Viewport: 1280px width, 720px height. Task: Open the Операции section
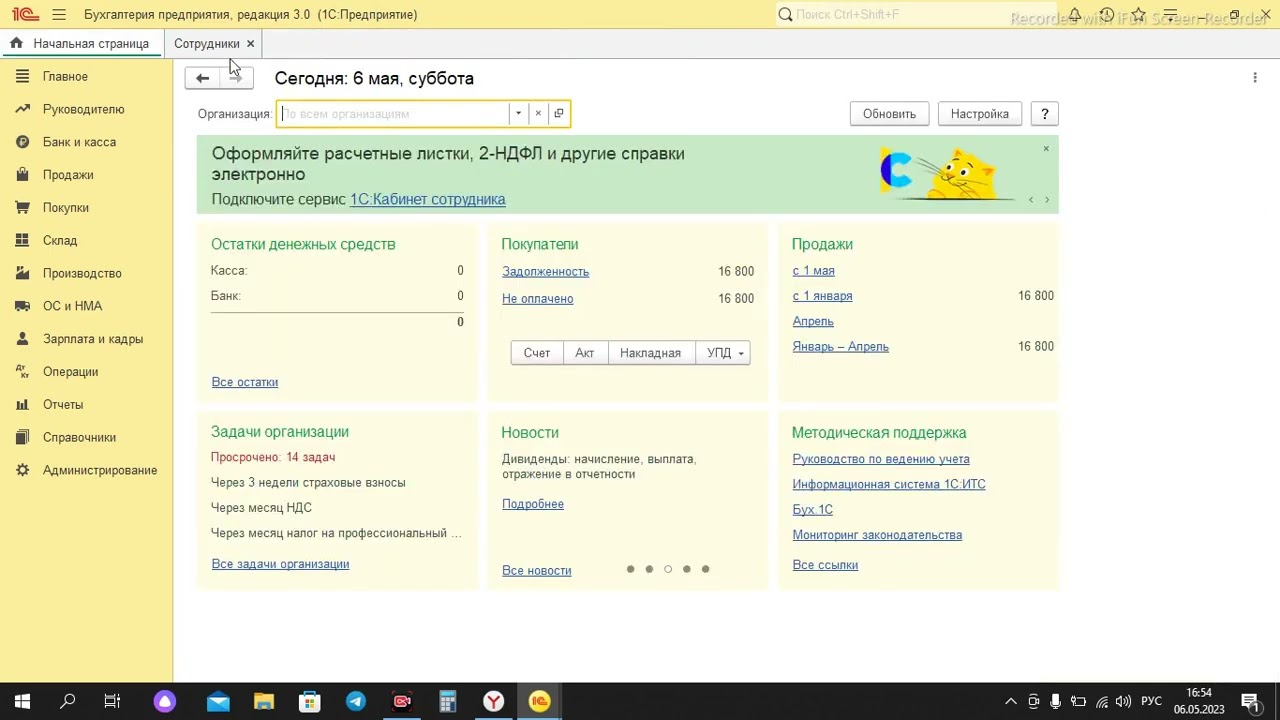point(70,372)
